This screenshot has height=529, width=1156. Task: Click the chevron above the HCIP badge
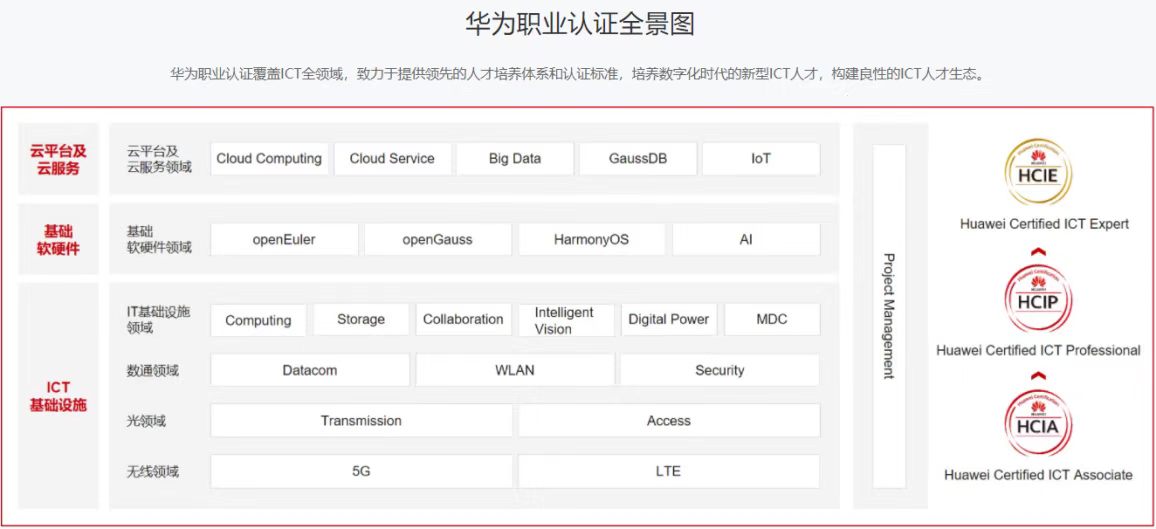1038,251
